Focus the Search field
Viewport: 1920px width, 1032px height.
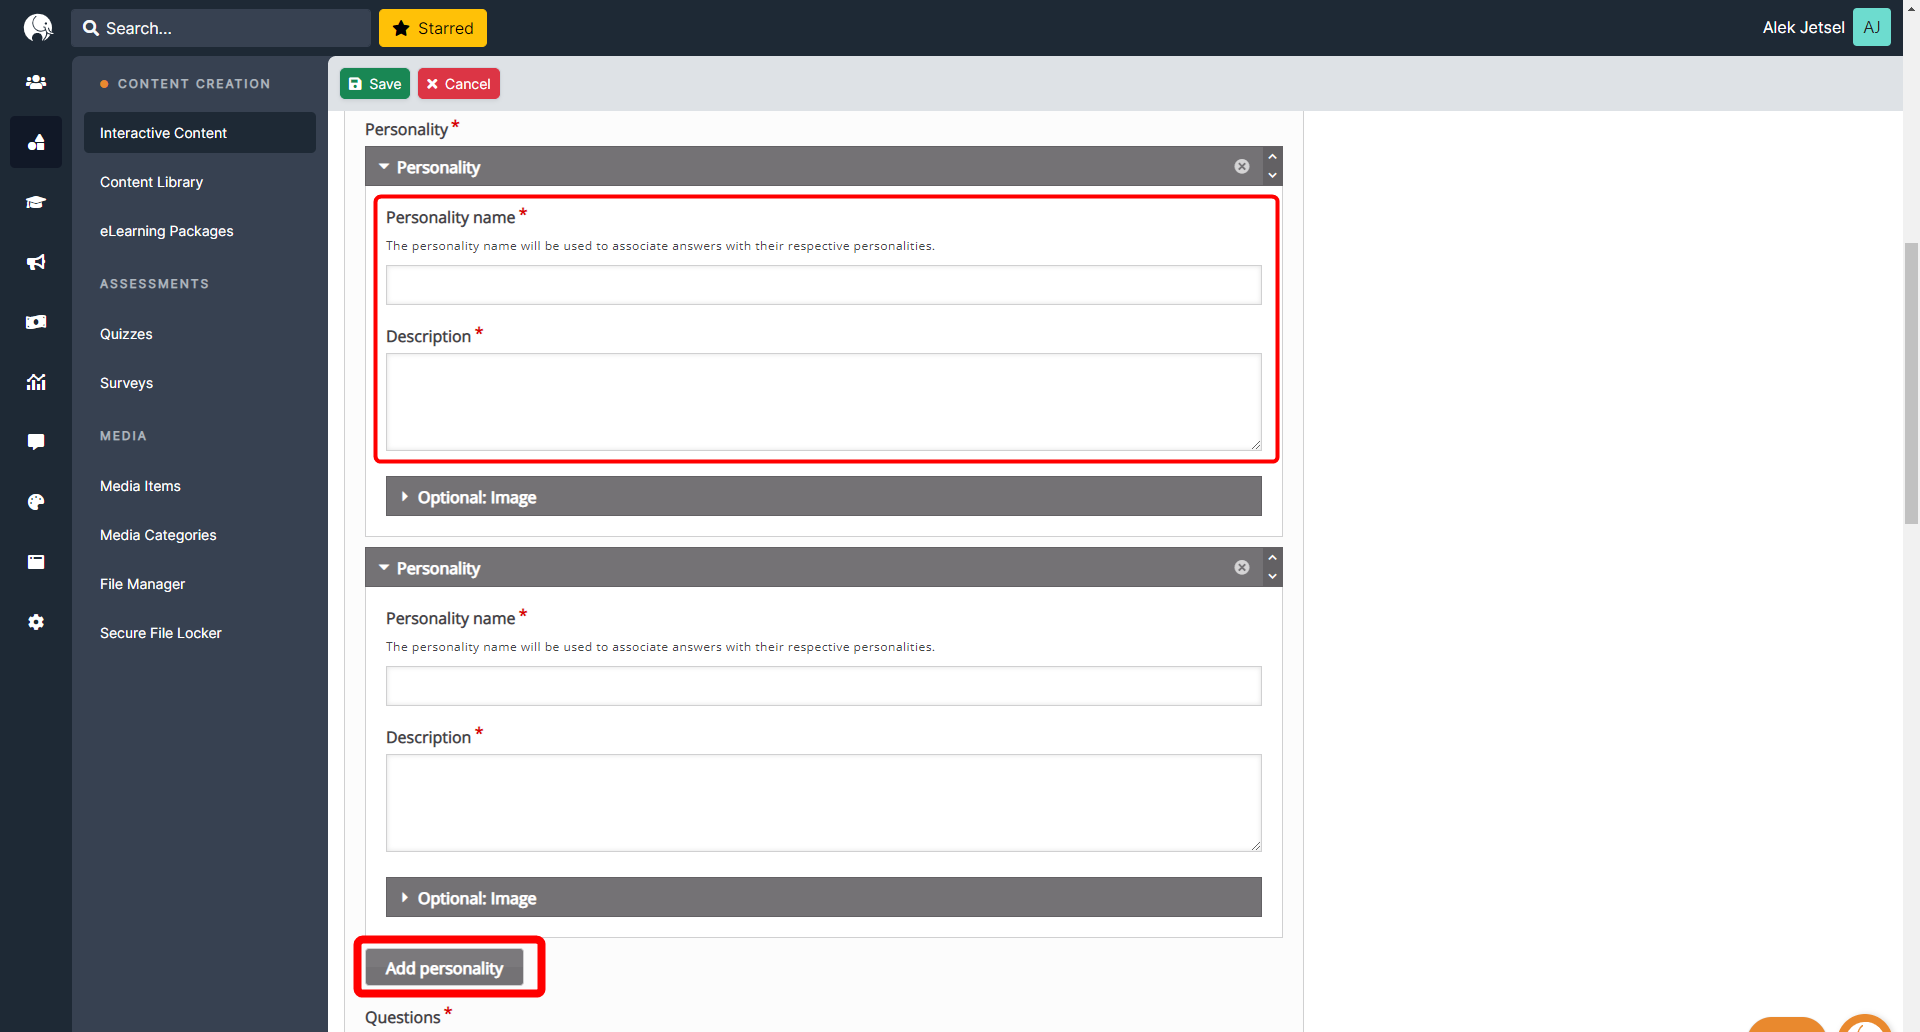click(221, 28)
